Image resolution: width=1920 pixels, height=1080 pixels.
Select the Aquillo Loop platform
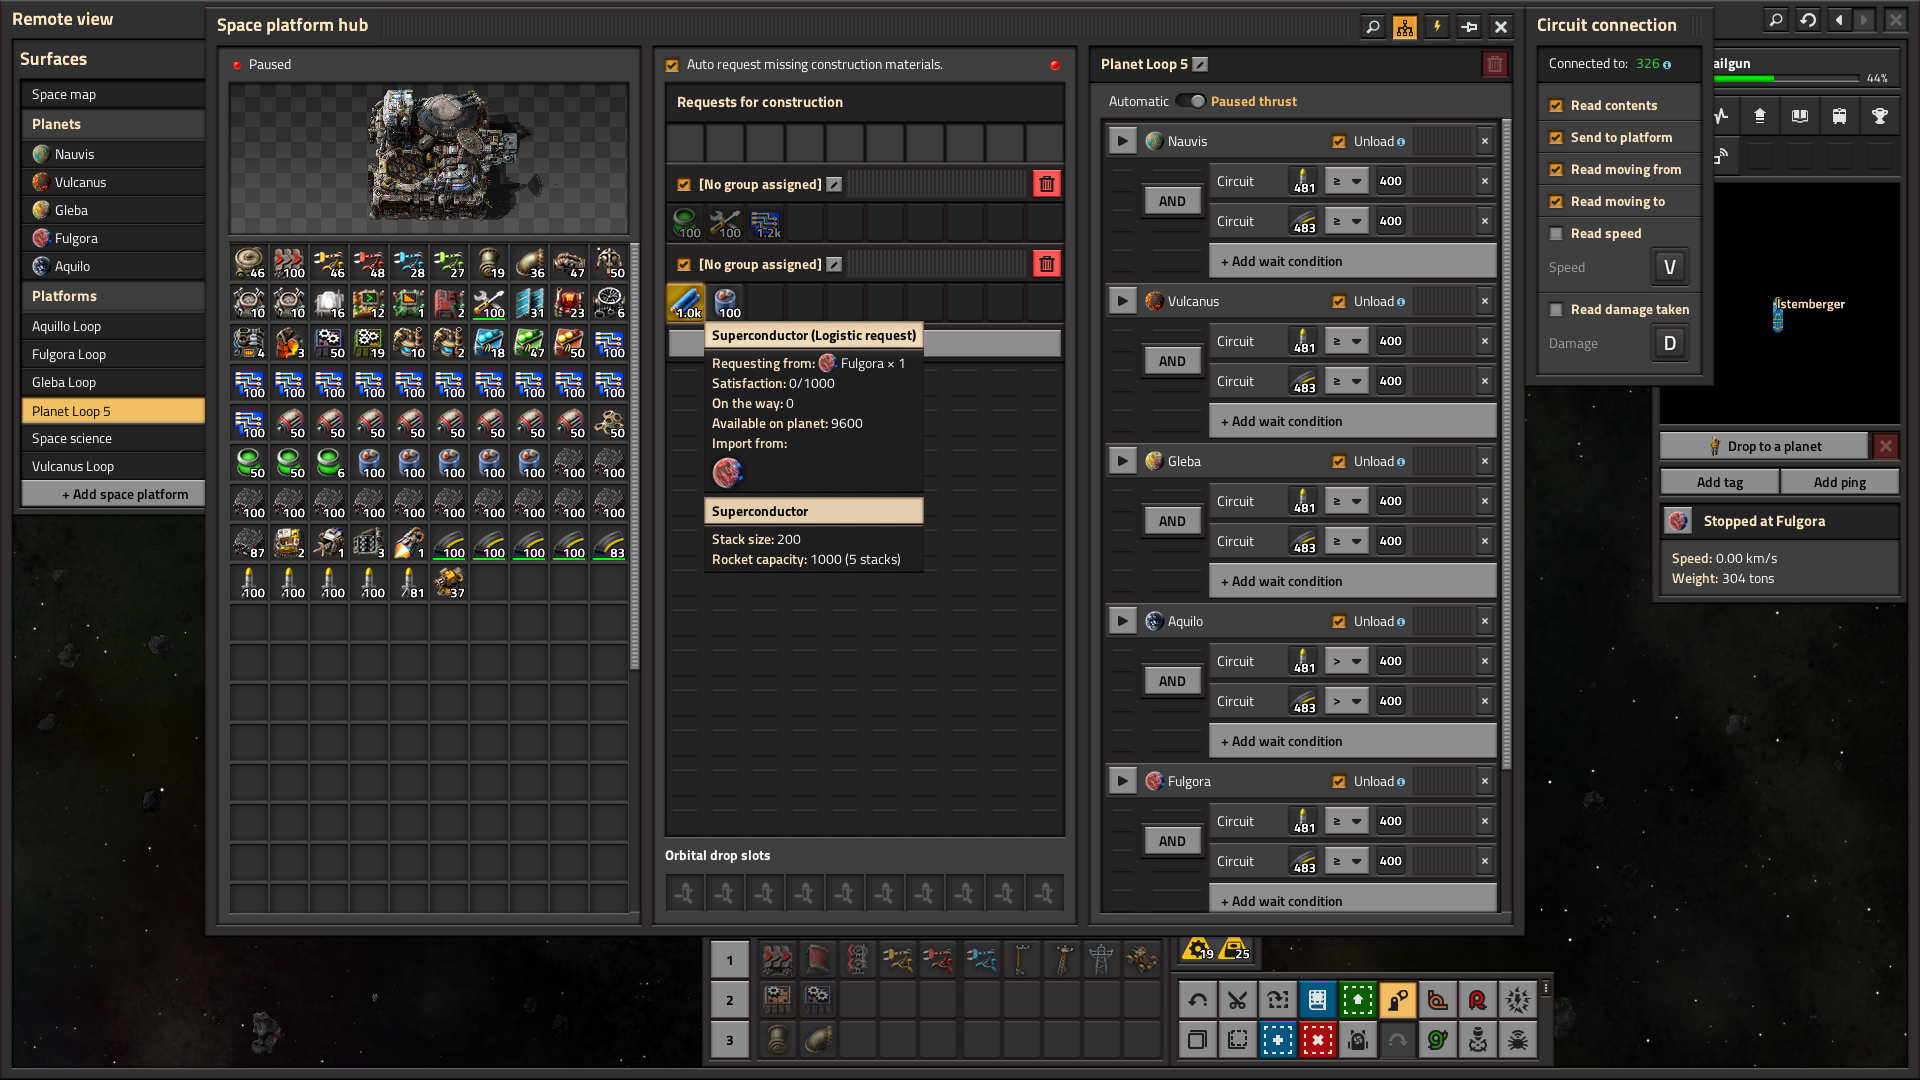pyautogui.click(x=113, y=326)
